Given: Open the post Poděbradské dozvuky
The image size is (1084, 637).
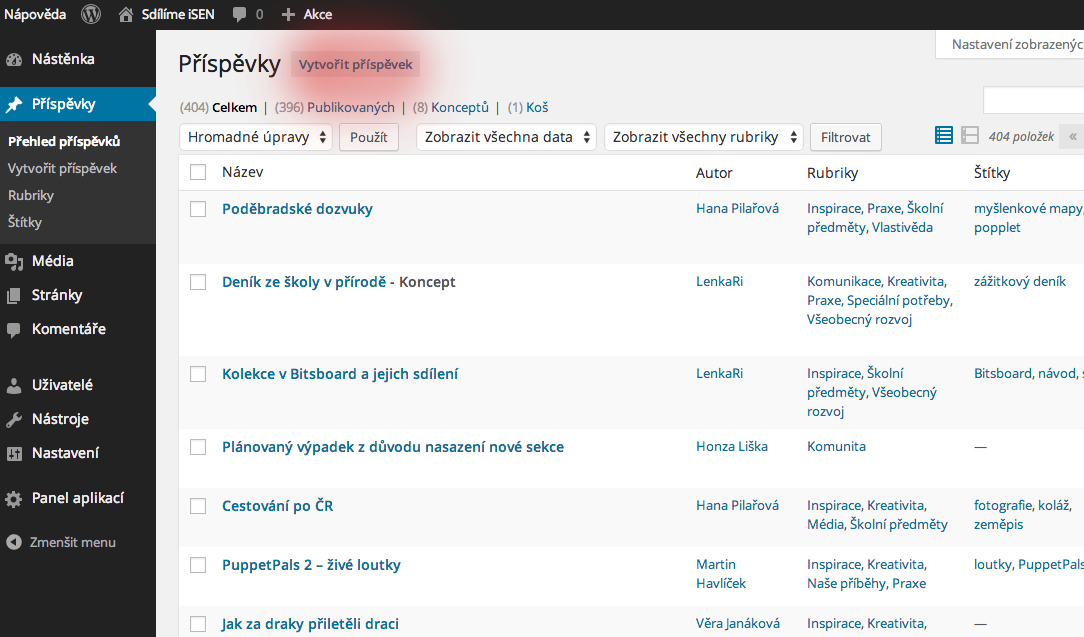Looking at the screenshot, I should 297,209.
